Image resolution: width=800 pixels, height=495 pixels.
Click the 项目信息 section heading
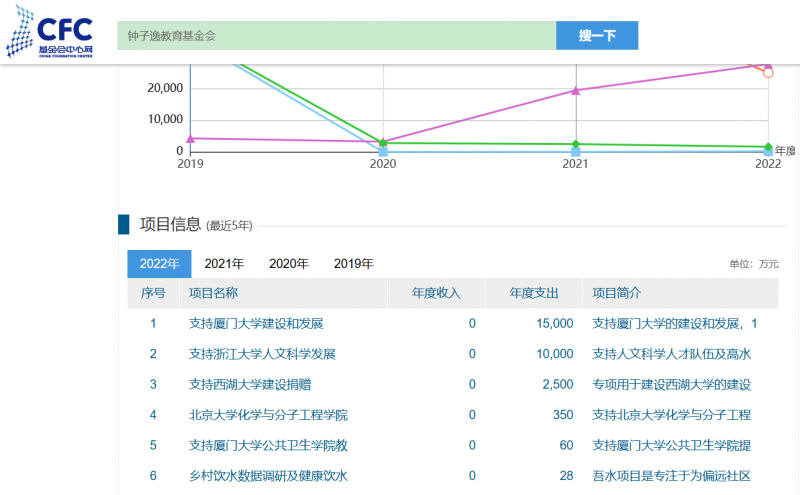pyautogui.click(x=170, y=225)
